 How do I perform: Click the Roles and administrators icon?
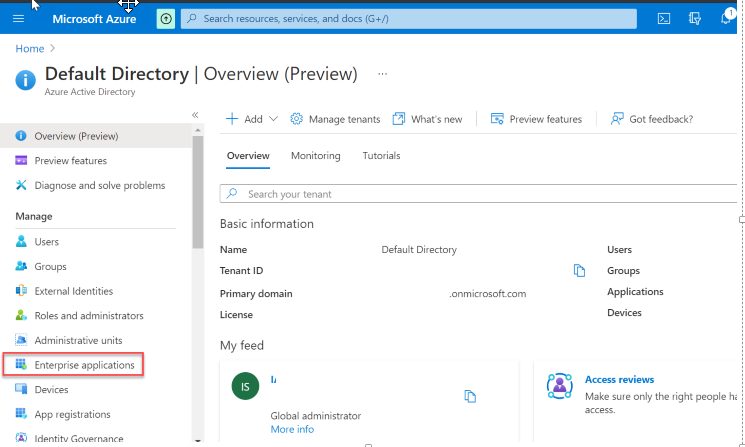pos(21,315)
